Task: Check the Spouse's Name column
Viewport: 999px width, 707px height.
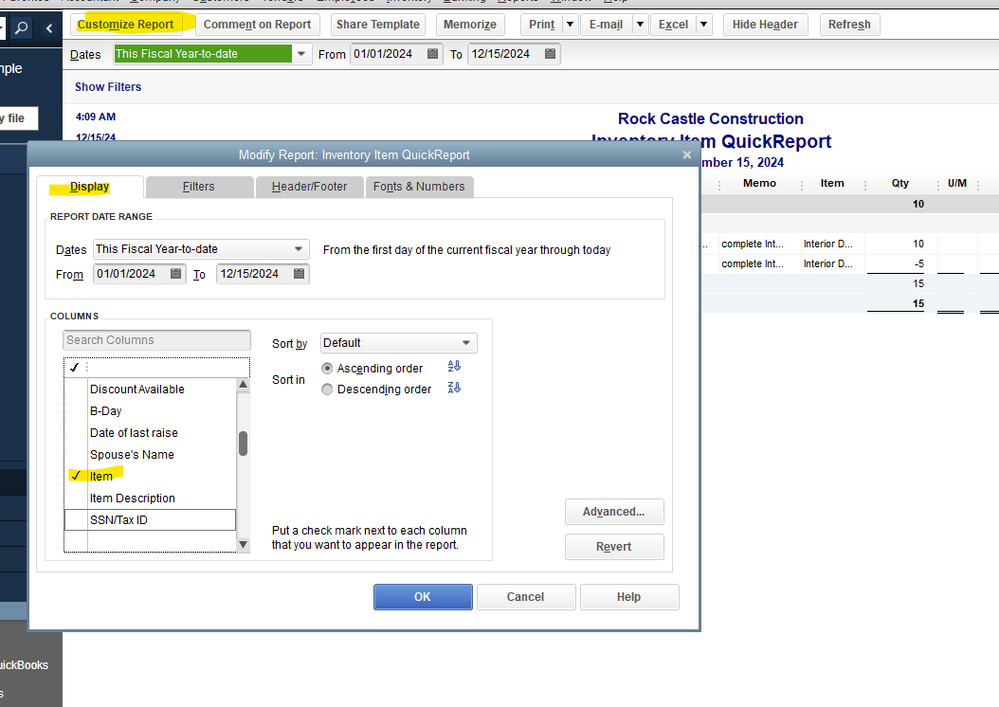Action: (x=76, y=454)
